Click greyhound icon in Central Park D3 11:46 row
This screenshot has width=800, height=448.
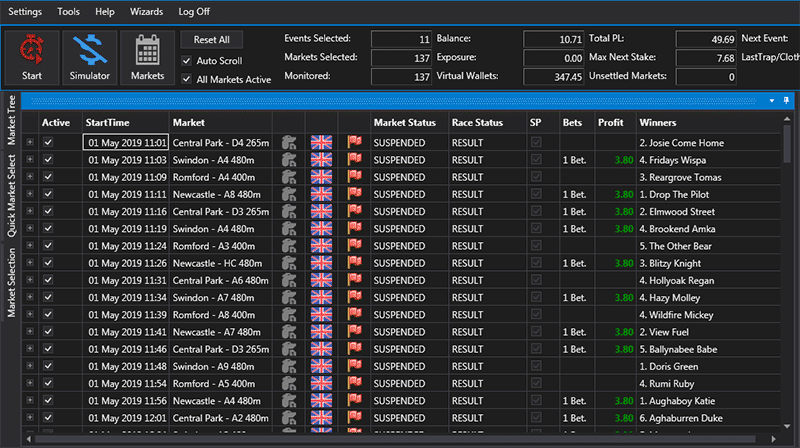[289, 349]
